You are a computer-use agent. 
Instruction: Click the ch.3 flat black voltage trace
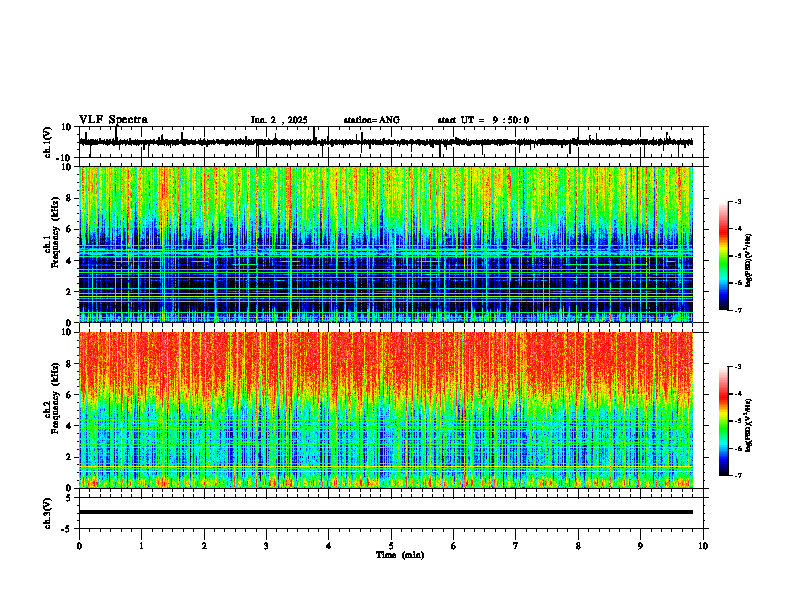pyautogui.click(x=386, y=512)
